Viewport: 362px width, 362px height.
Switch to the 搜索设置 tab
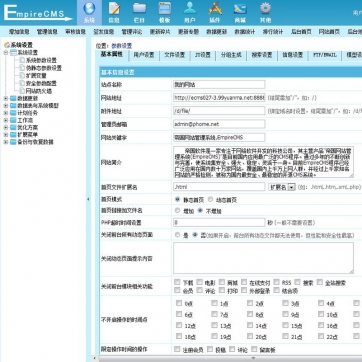[x=262, y=55]
